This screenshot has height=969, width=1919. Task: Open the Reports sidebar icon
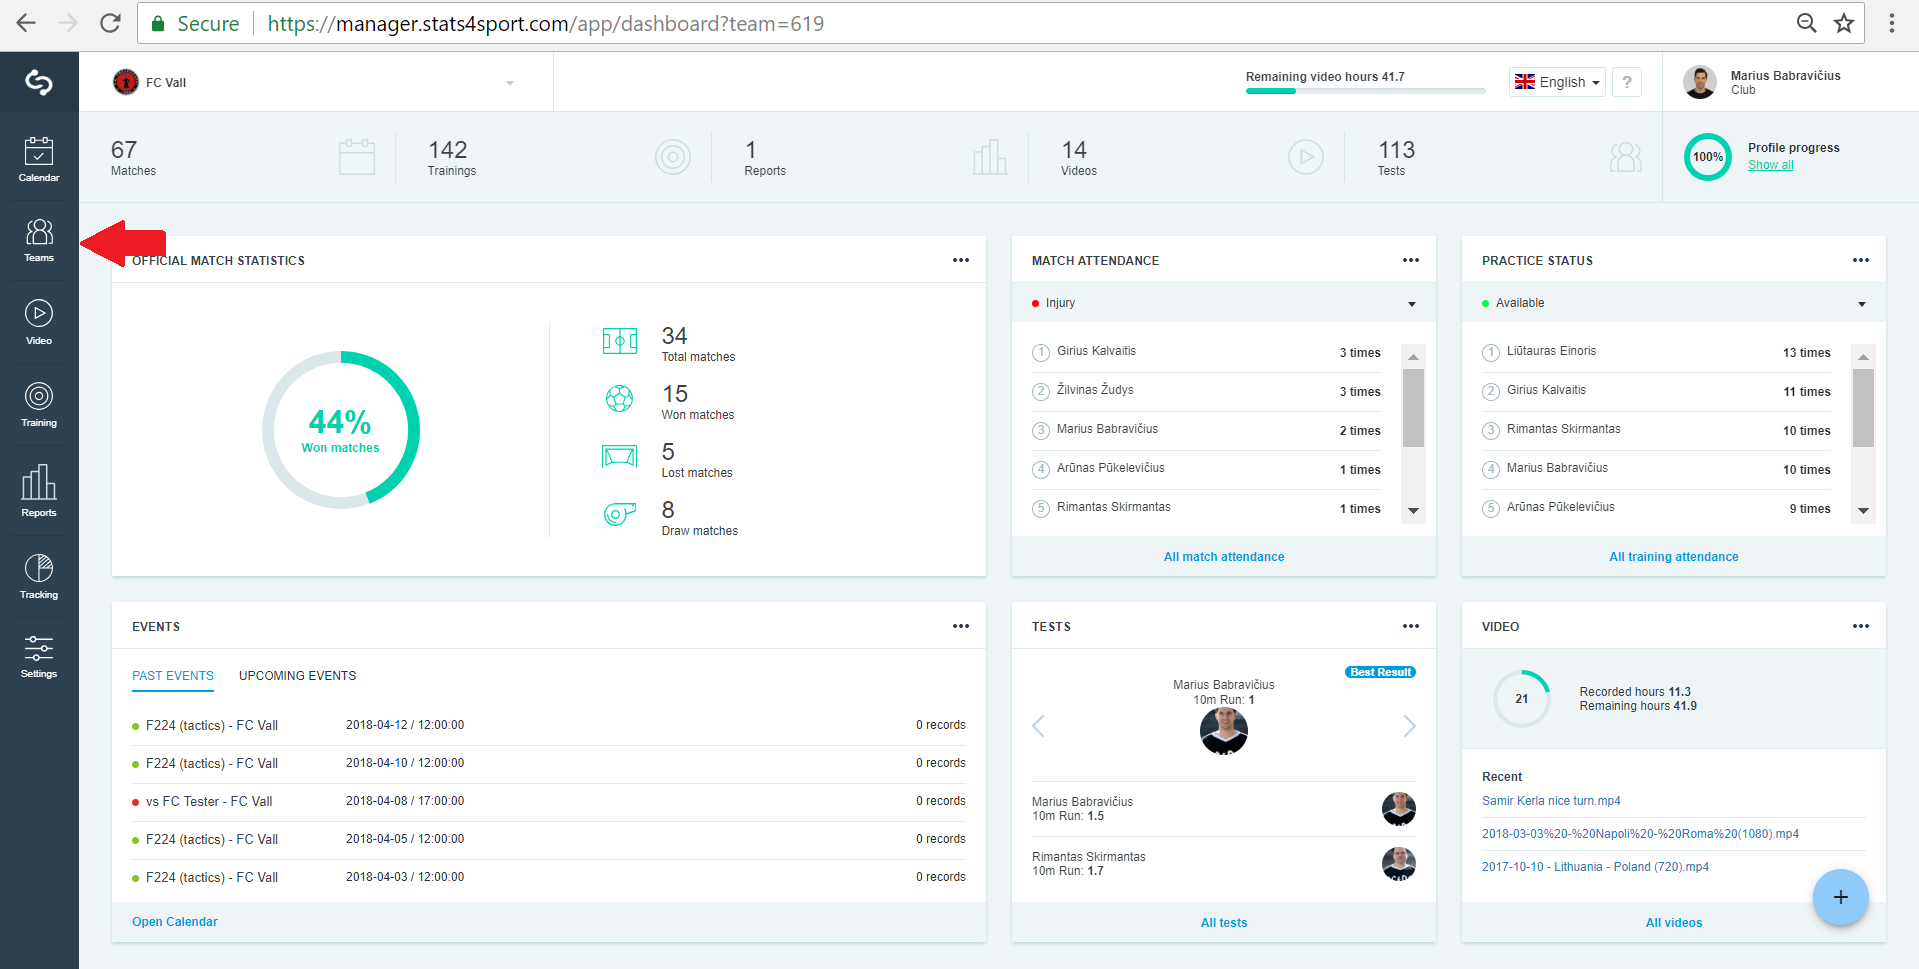(x=39, y=491)
